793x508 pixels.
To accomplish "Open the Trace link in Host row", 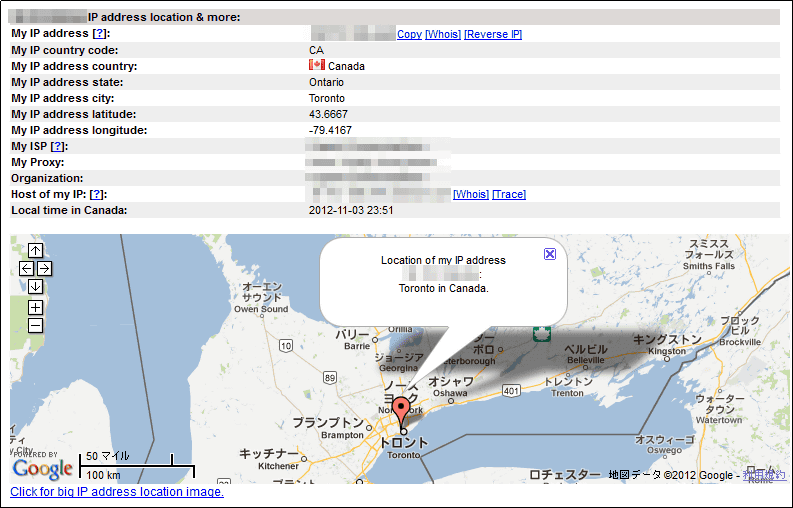I will (x=509, y=194).
